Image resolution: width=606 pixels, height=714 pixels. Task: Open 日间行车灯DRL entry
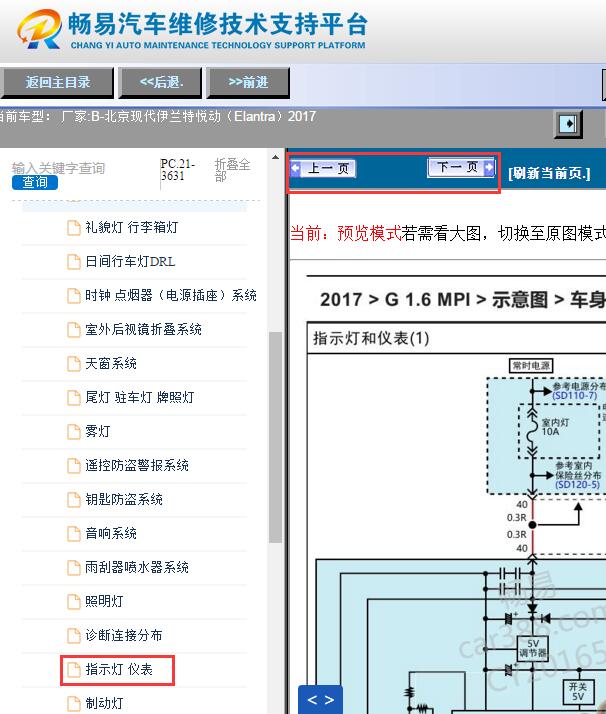[x=130, y=261]
